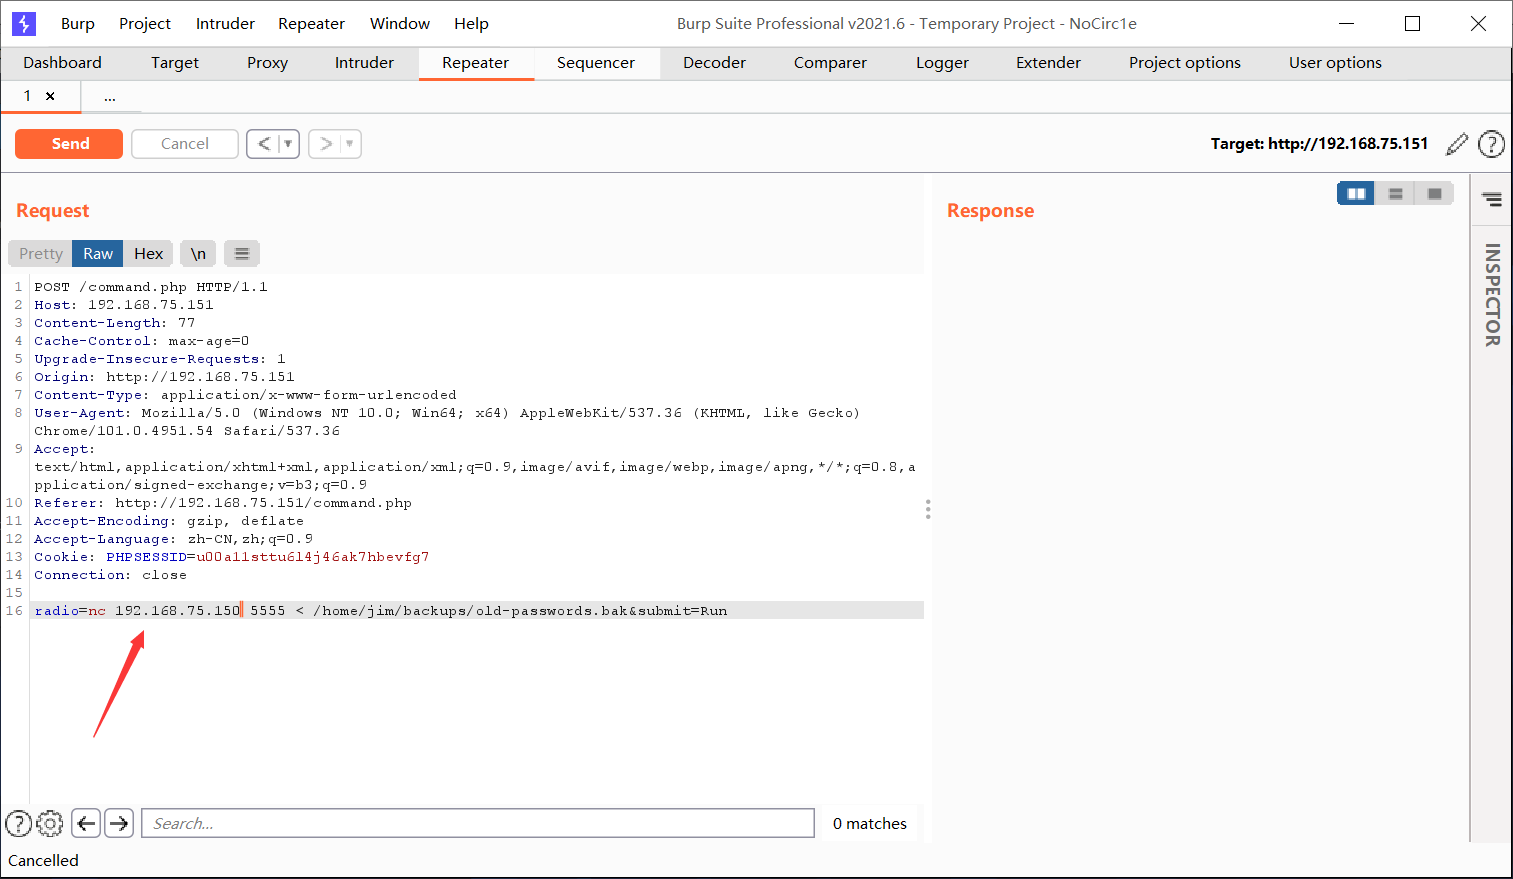The width and height of the screenshot is (1513, 879).
Task: Edit target with the pencil icon
Action: click(x=1457, y=144)
